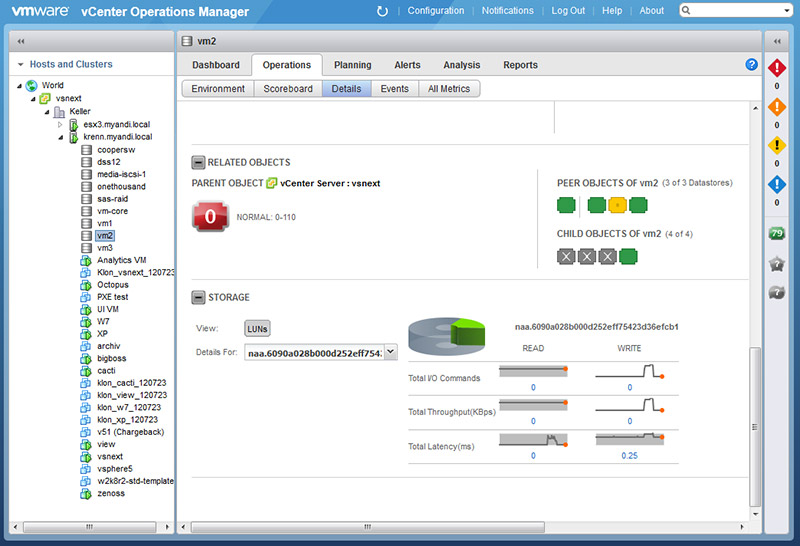Select media-iscsi-1 datastore in tree
The width and height of the screenshot is (800, 546).
[121, 175]
